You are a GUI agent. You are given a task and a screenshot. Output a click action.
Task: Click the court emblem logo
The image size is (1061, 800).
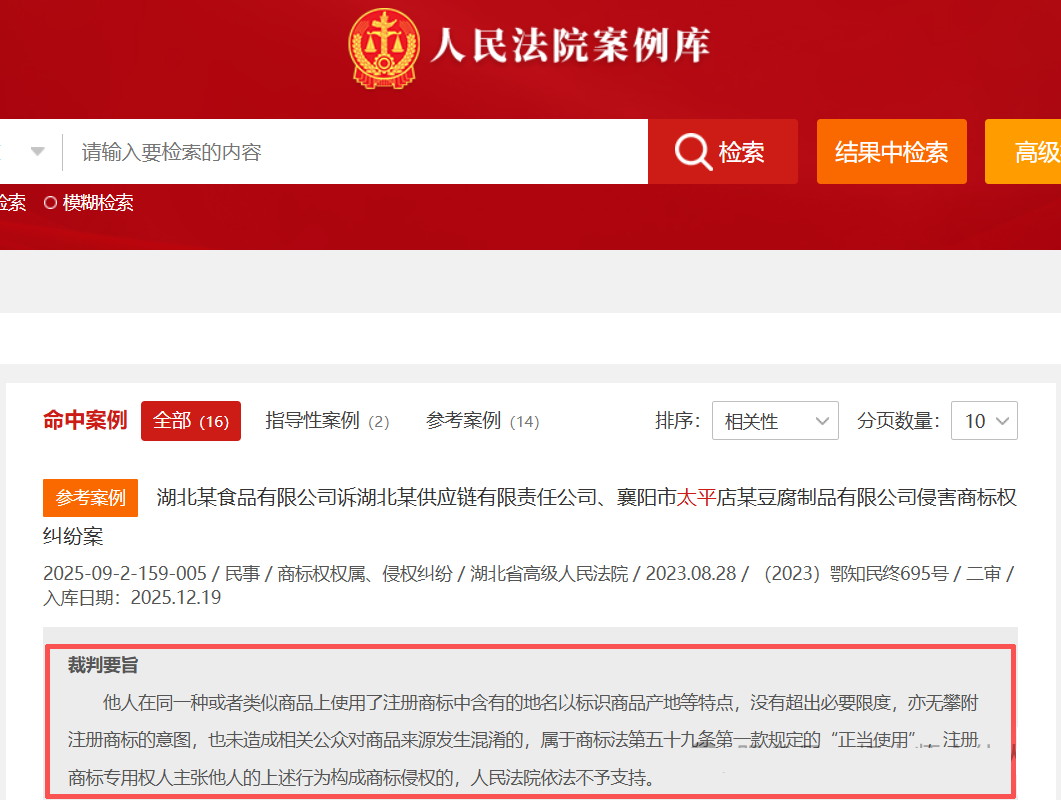coord(385,46)
